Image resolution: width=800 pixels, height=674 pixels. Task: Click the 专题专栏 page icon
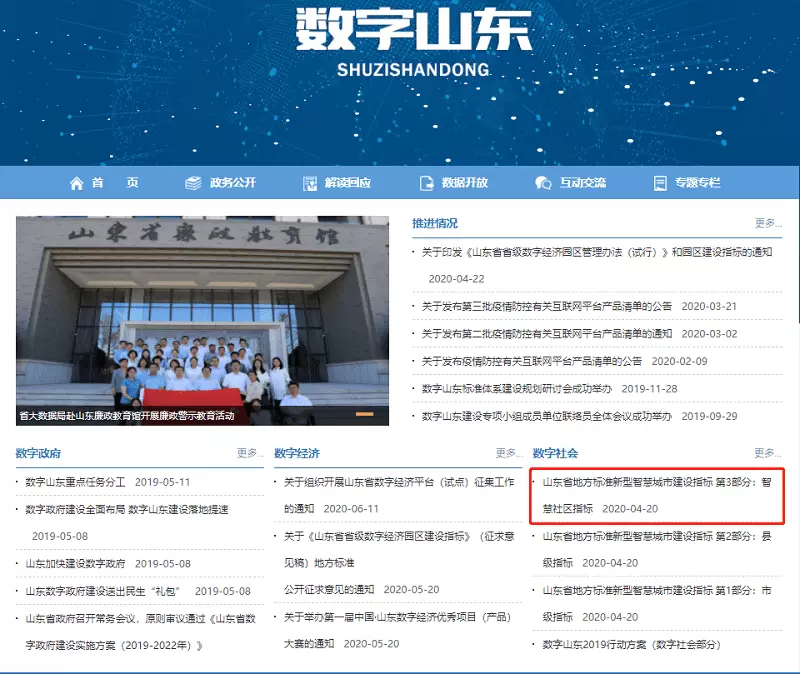[x=660, y=183]
